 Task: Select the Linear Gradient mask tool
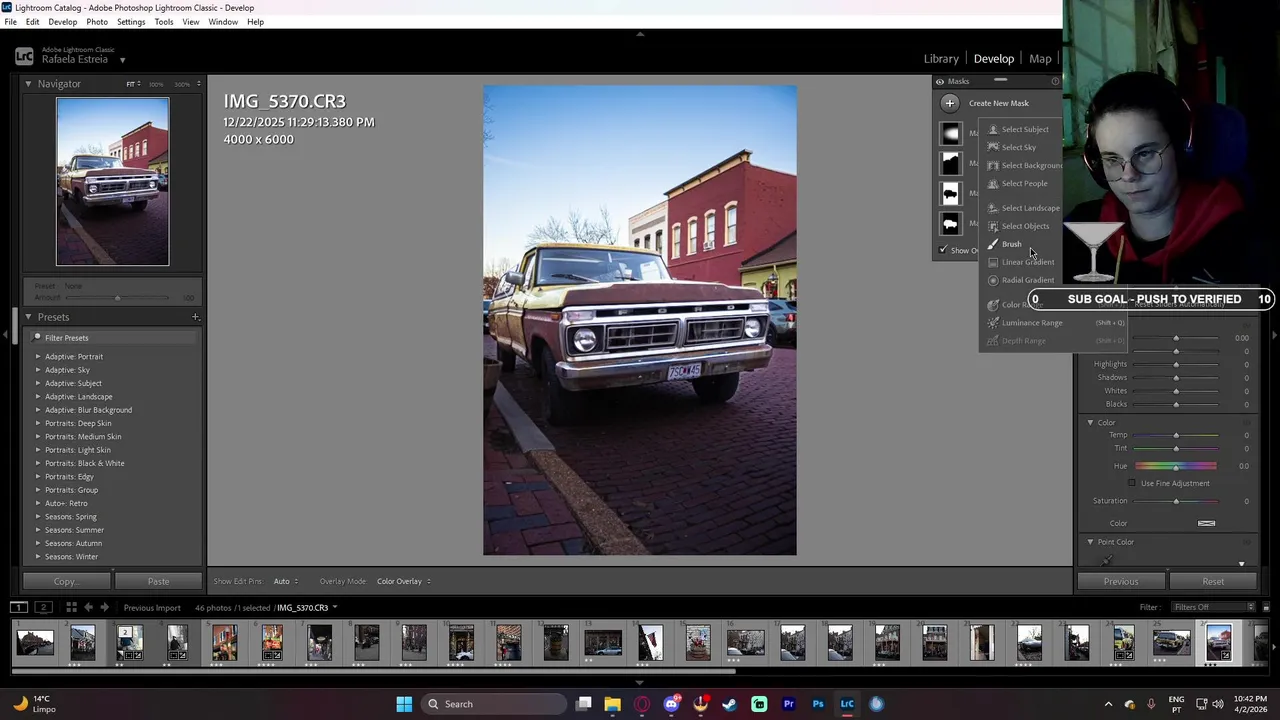pos(1020,262)
